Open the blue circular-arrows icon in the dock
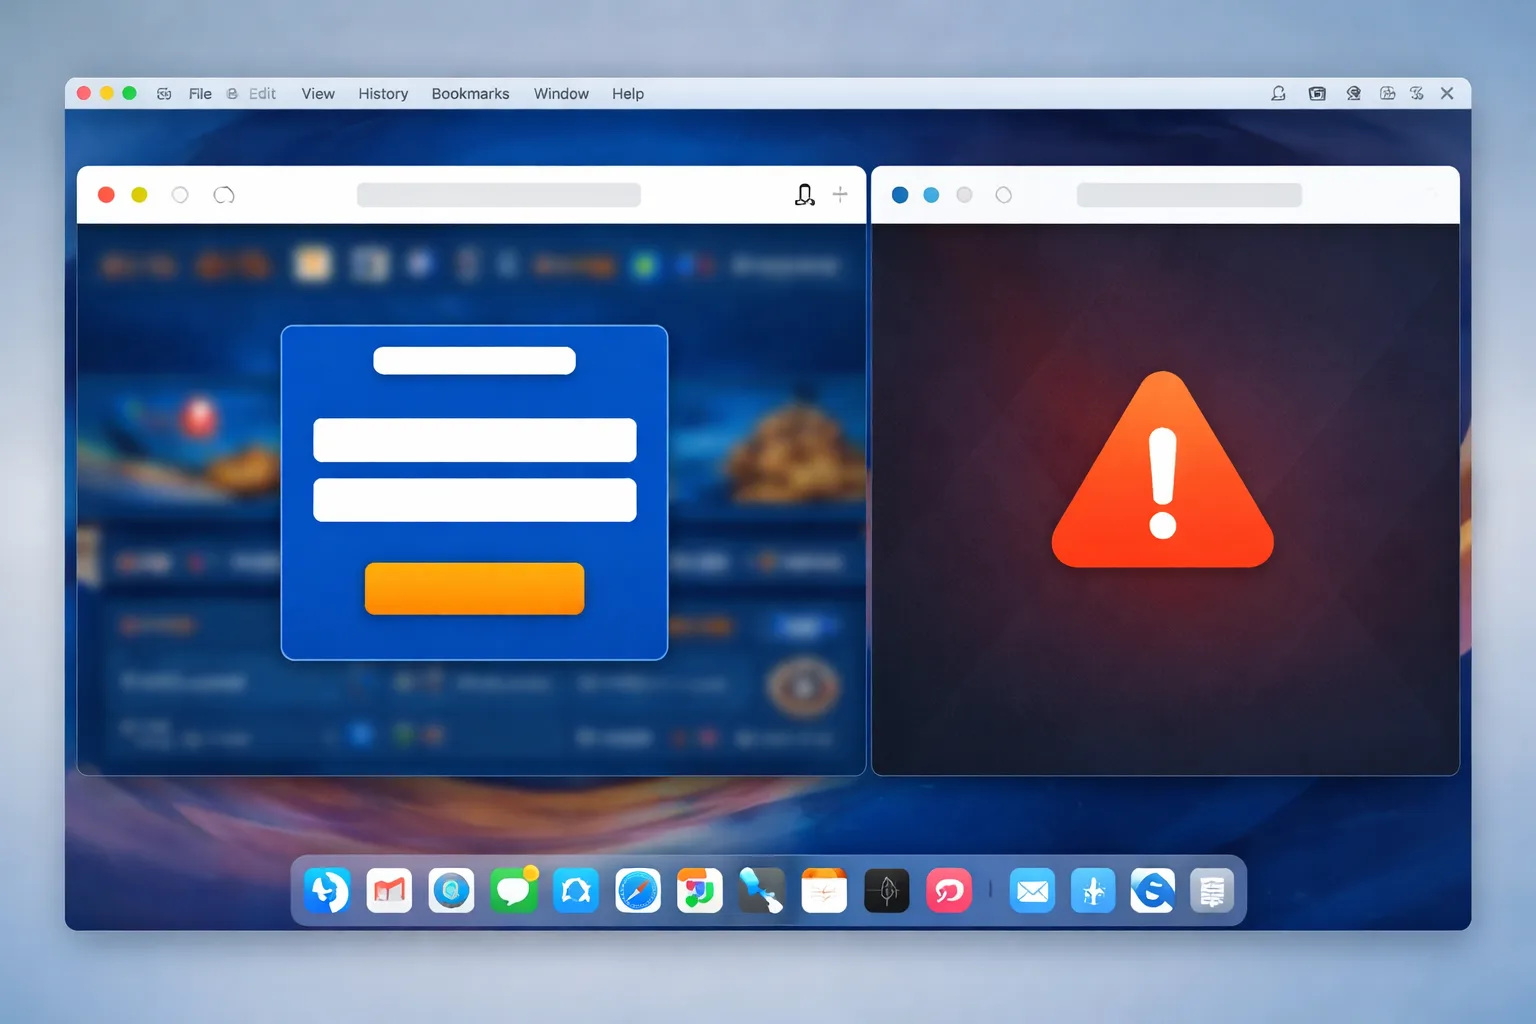 coord(576,891)
